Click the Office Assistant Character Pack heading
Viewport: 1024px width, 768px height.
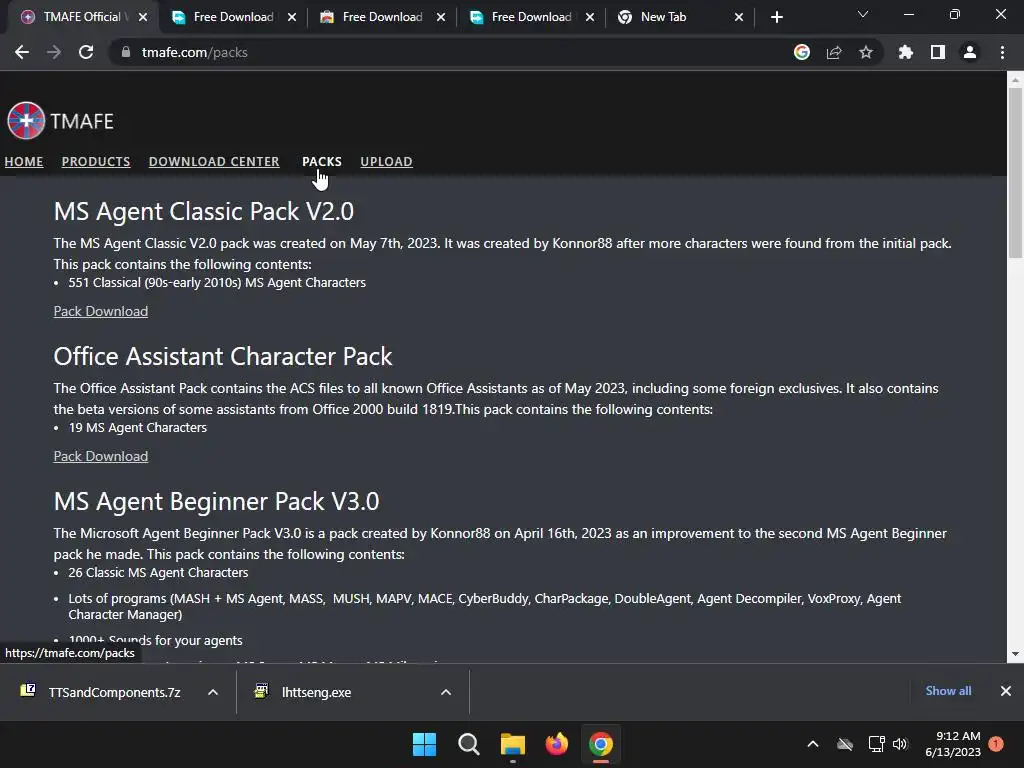click(x=223, y=357)
